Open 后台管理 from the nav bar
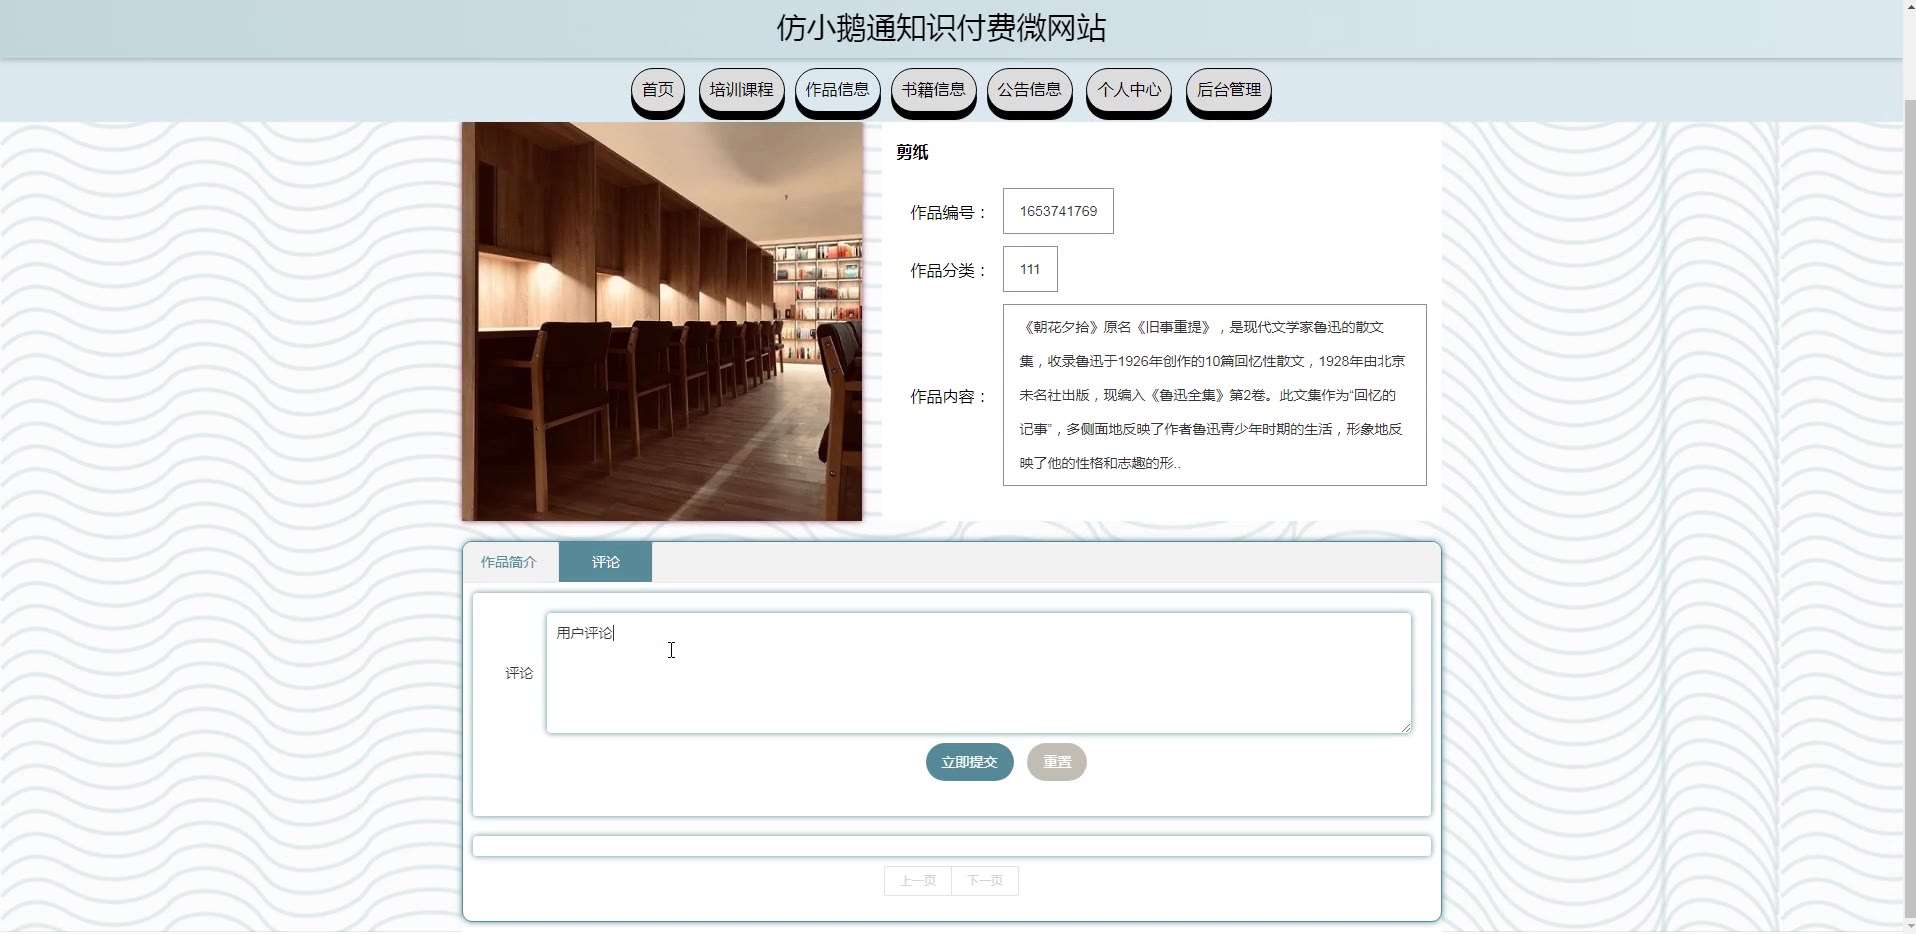1916x934 pixels. click(1229, 90)
